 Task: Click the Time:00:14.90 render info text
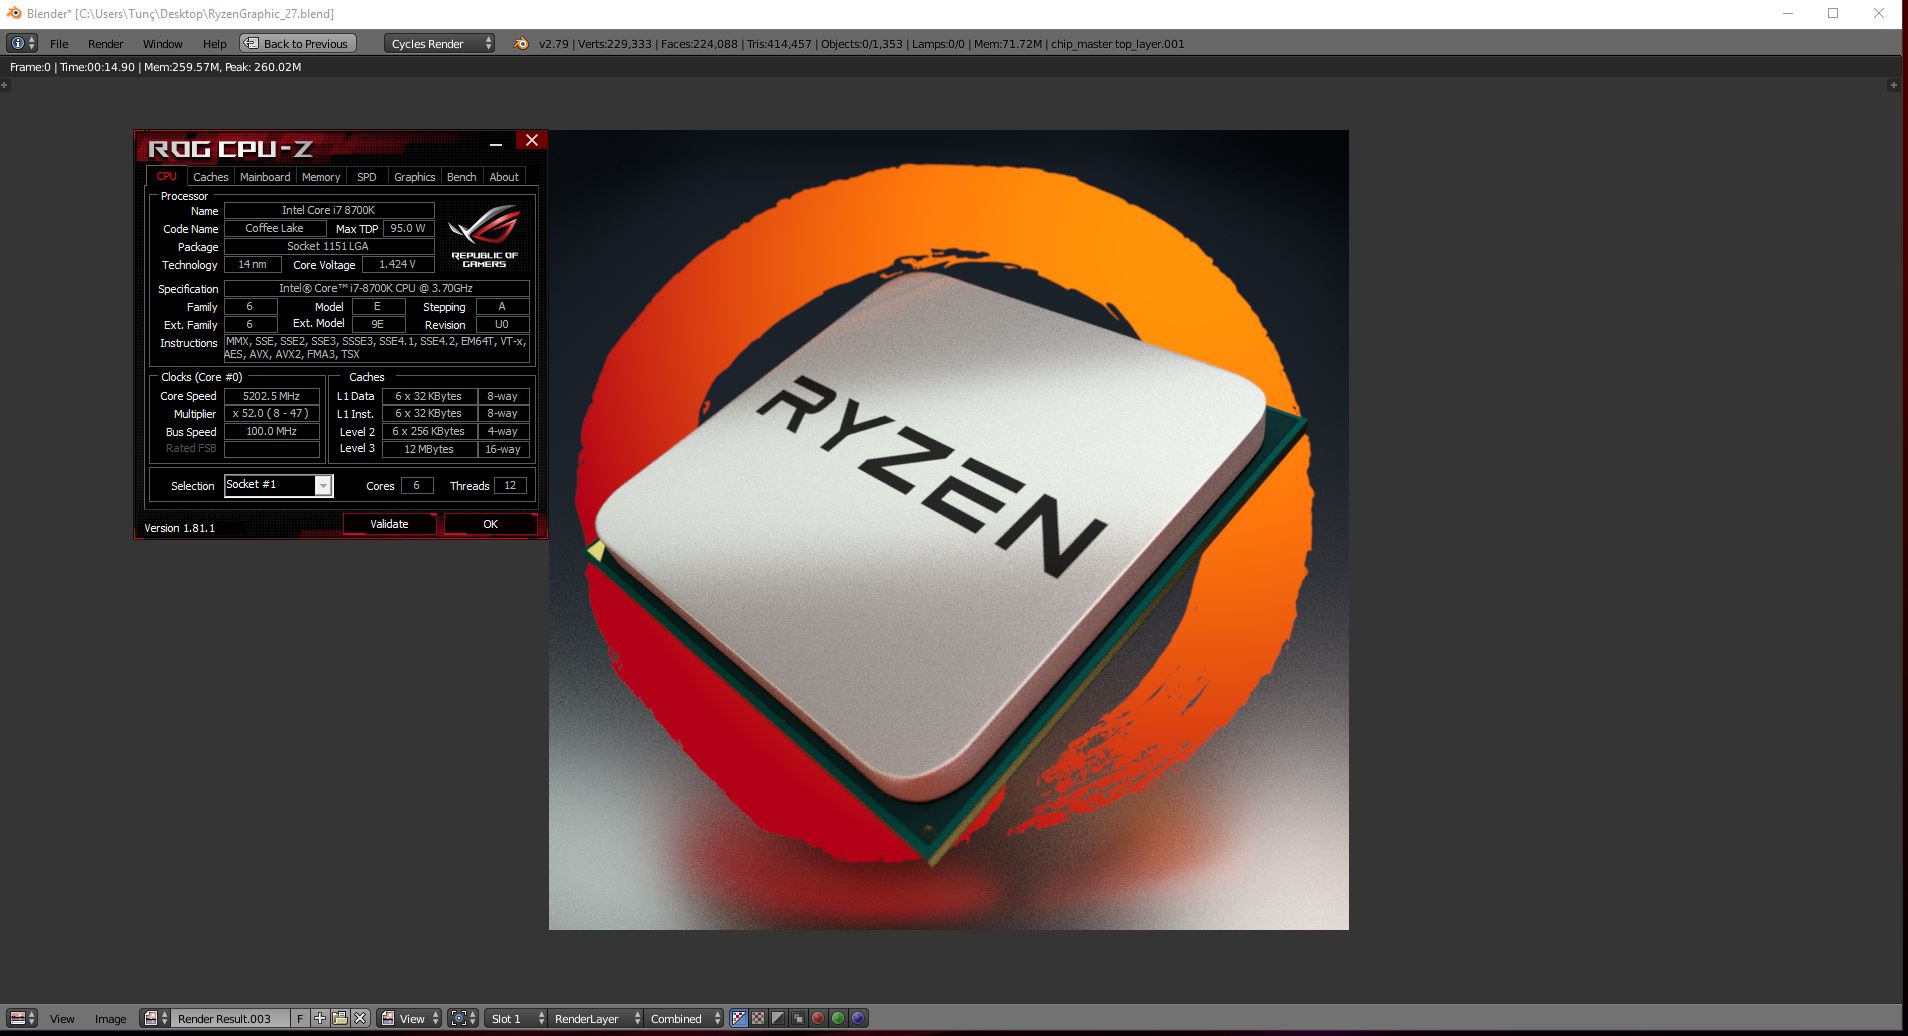tap(97, 67)
